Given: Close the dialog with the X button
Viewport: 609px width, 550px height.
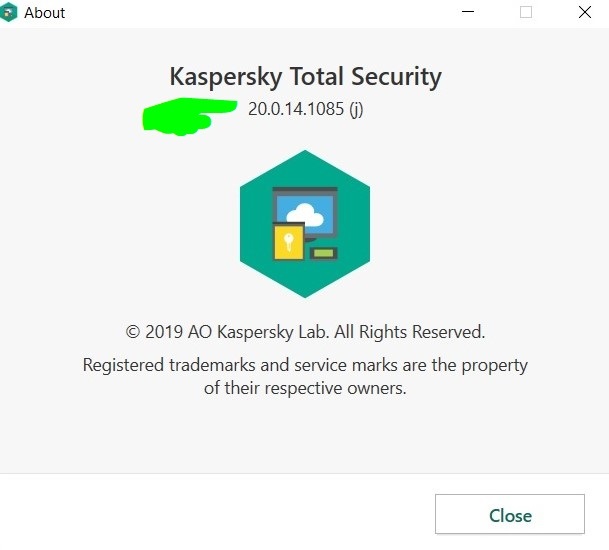Looking at the screenshot, I should (x=584, y=12).
